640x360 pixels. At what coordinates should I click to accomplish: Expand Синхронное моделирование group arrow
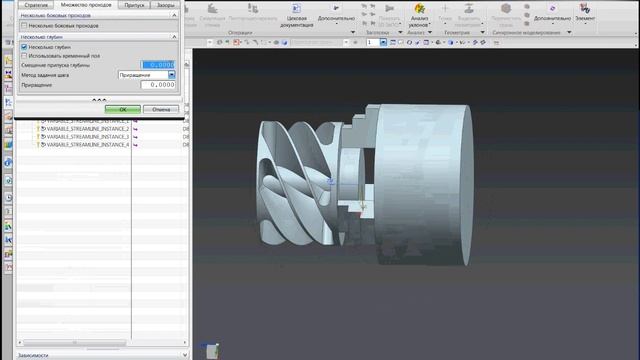coord(569,32)
